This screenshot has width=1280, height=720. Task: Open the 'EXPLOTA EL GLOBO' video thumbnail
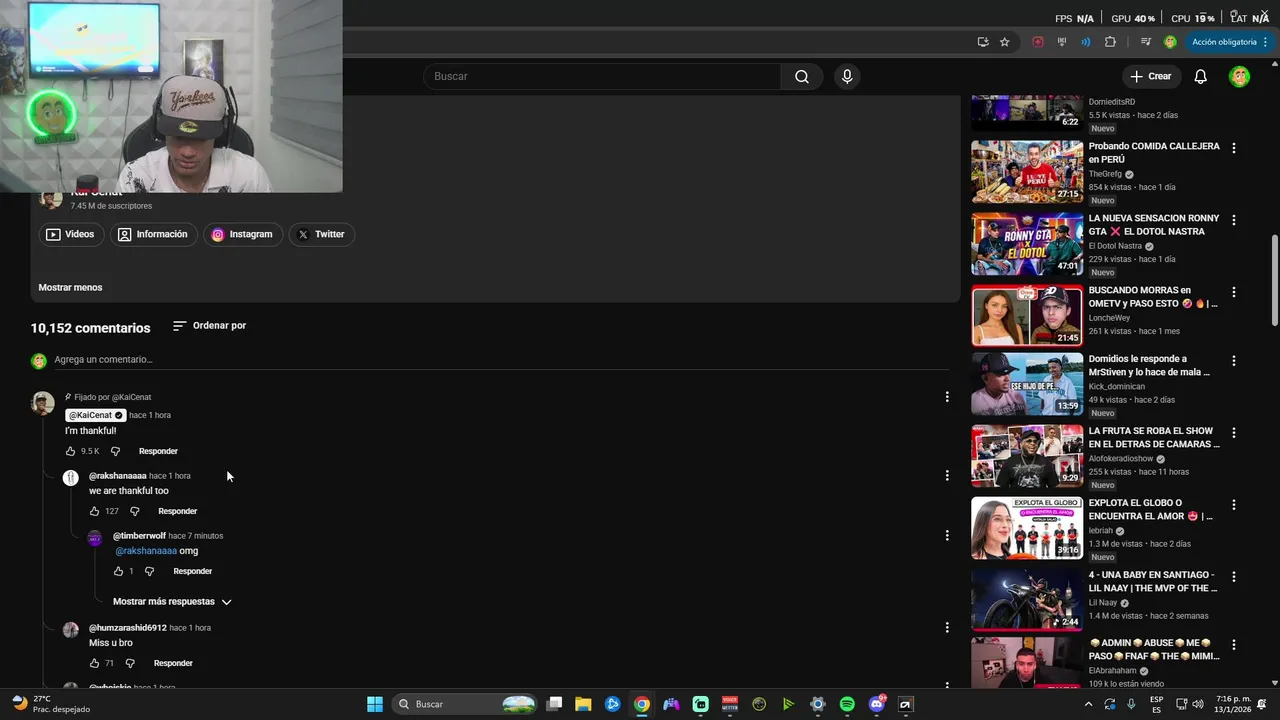(1027, 528)
